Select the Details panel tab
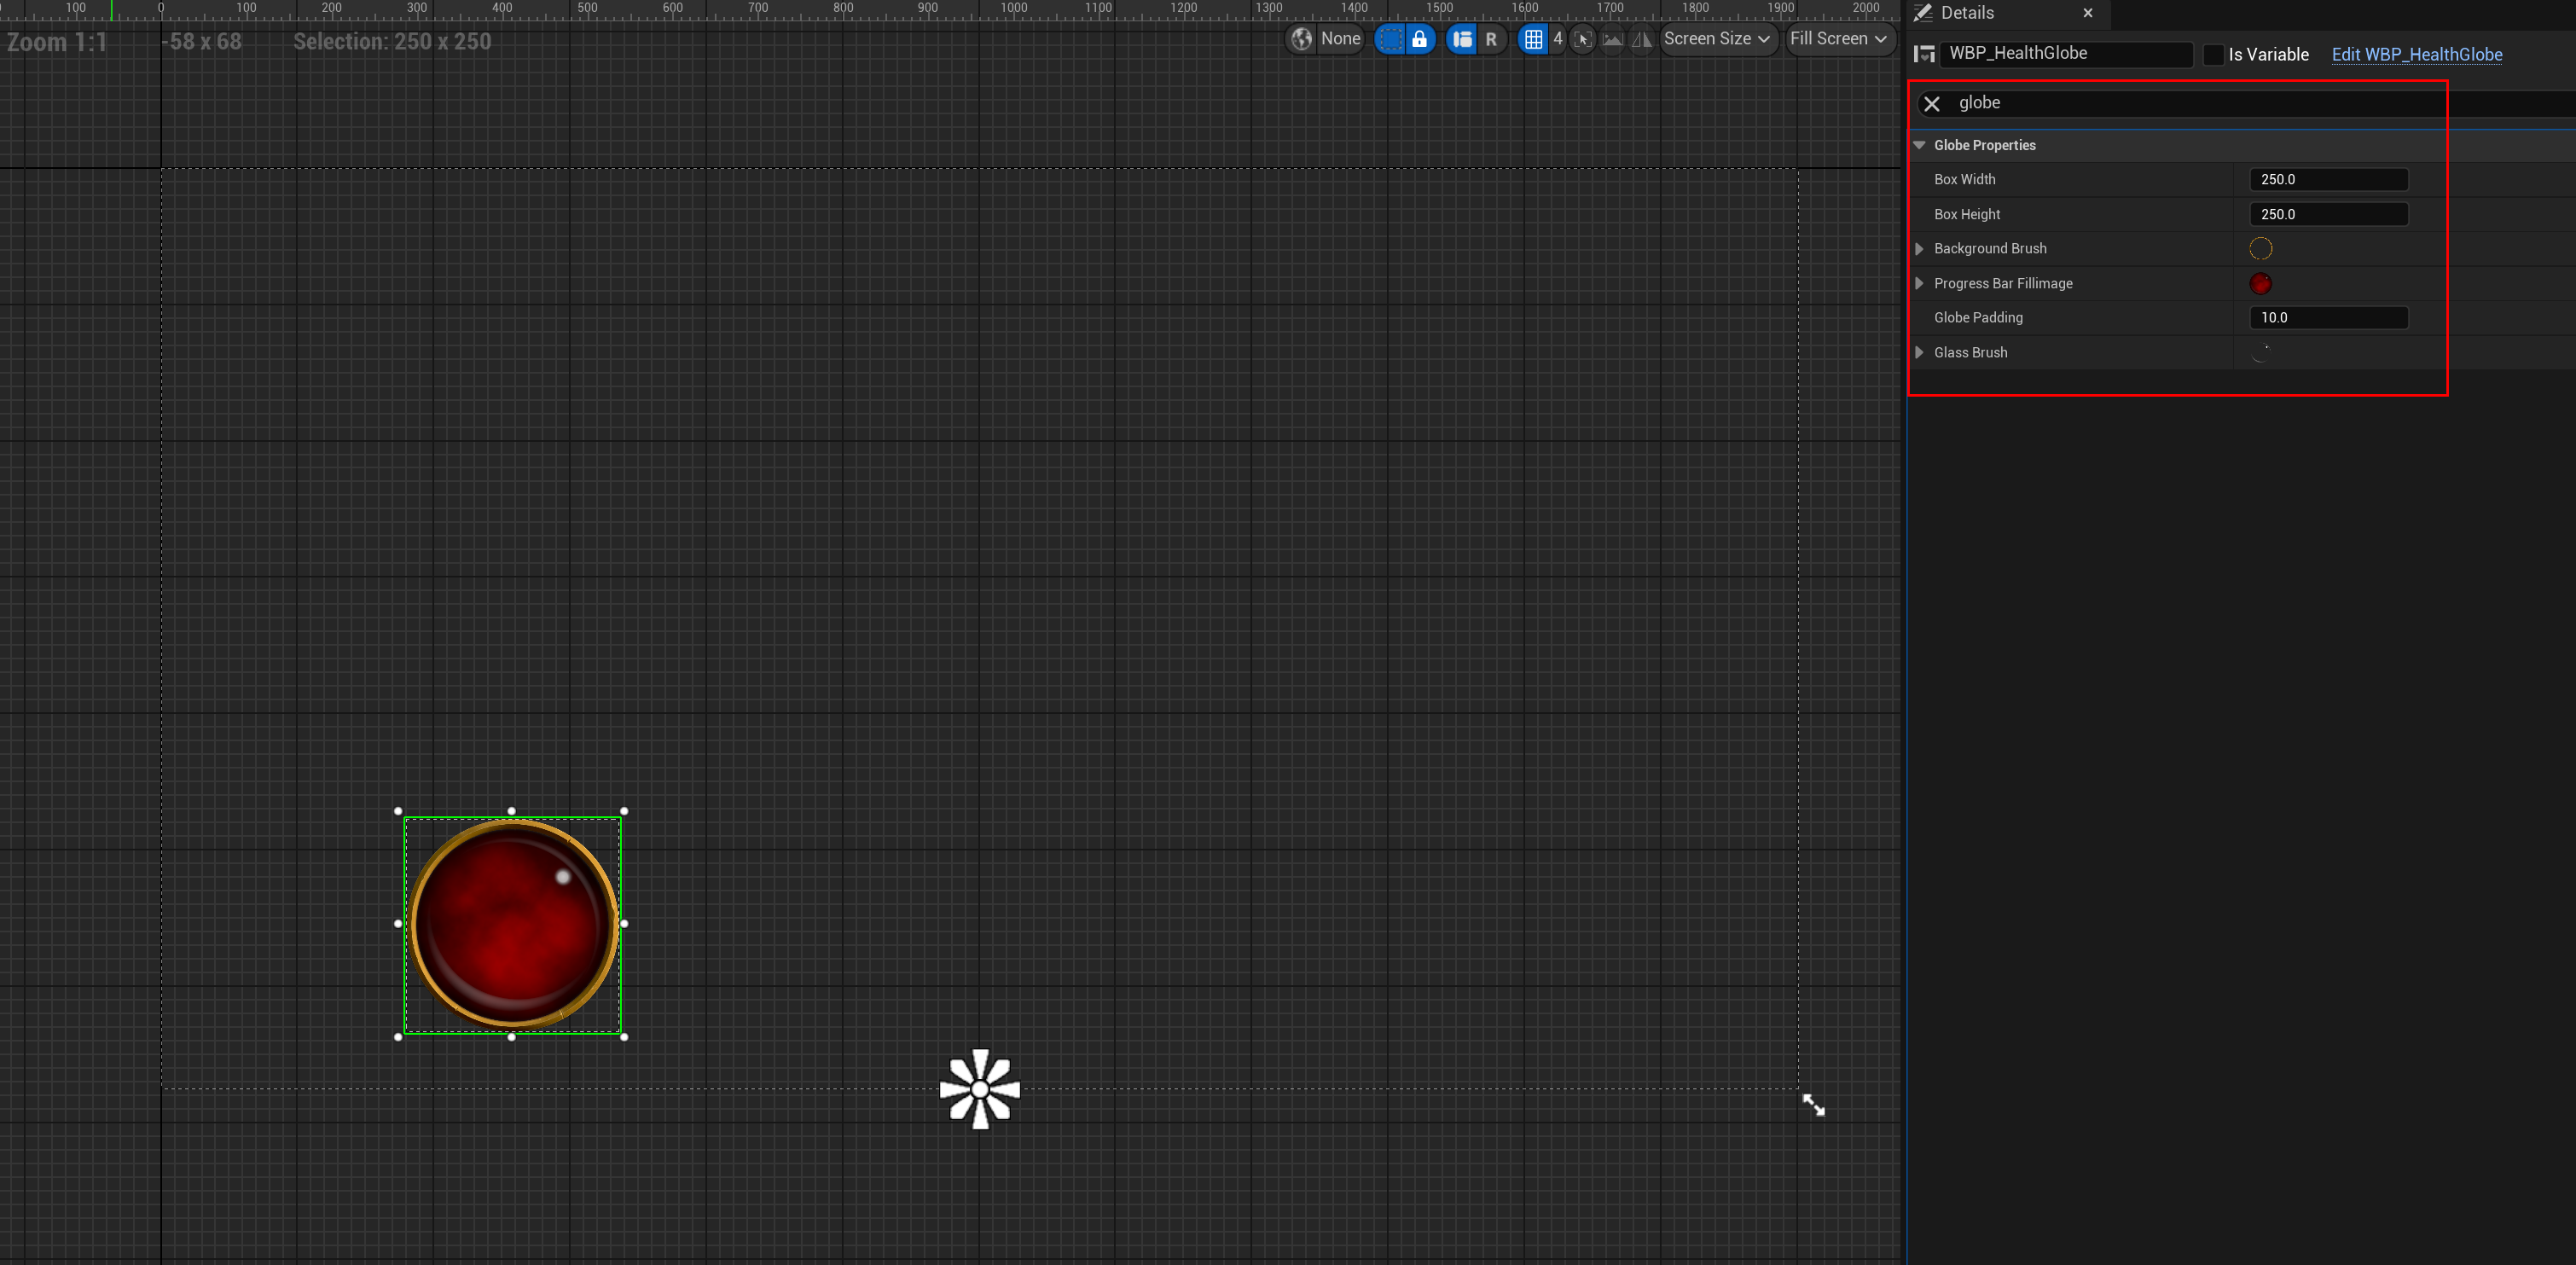This screenshot has width=2576, height=1265. pos(1966,13)
